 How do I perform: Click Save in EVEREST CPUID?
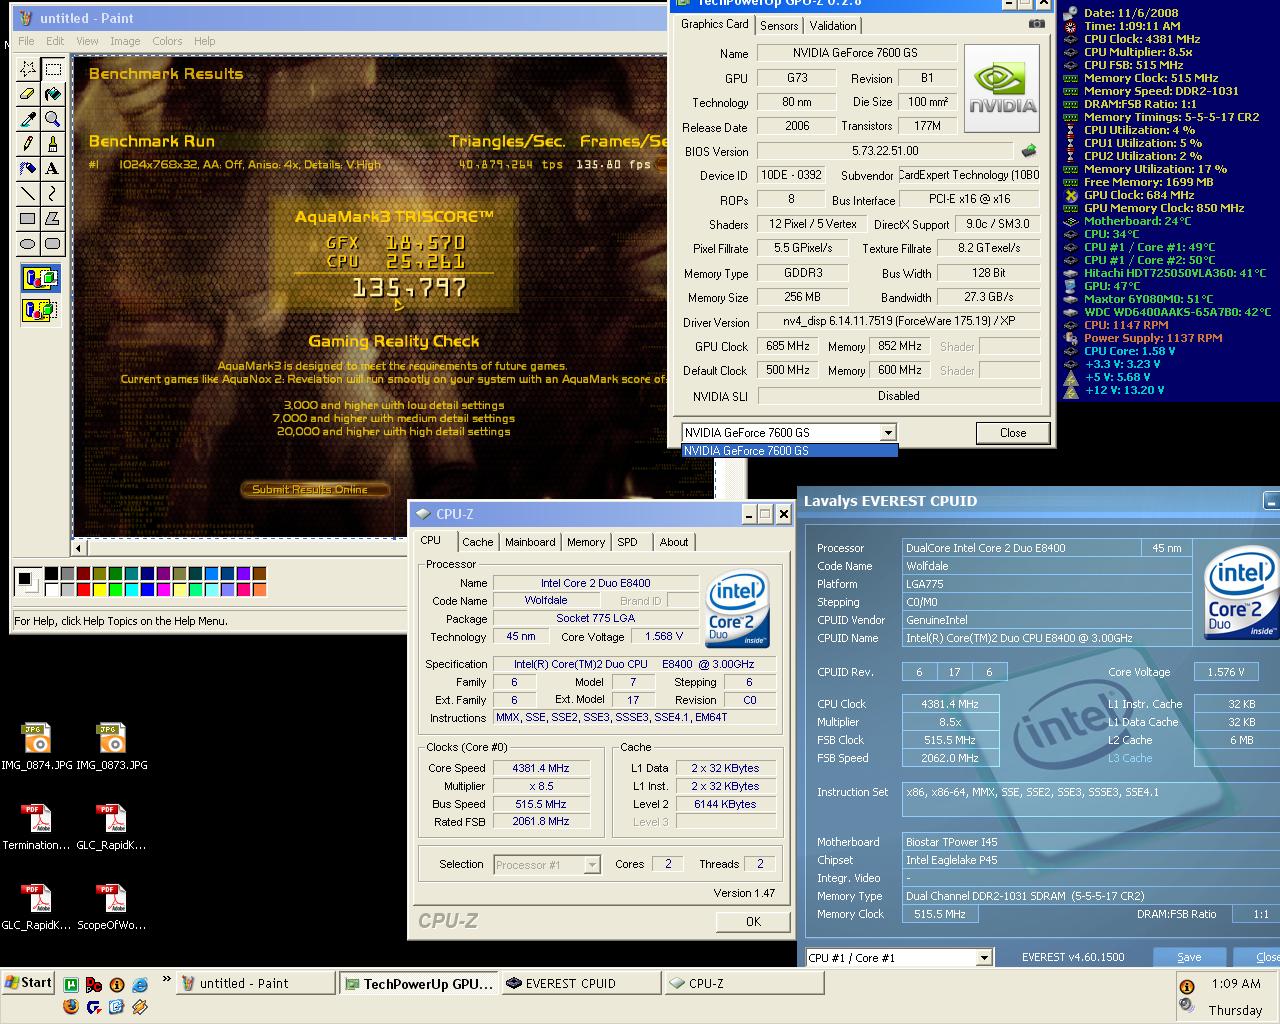pos(1188,958)
